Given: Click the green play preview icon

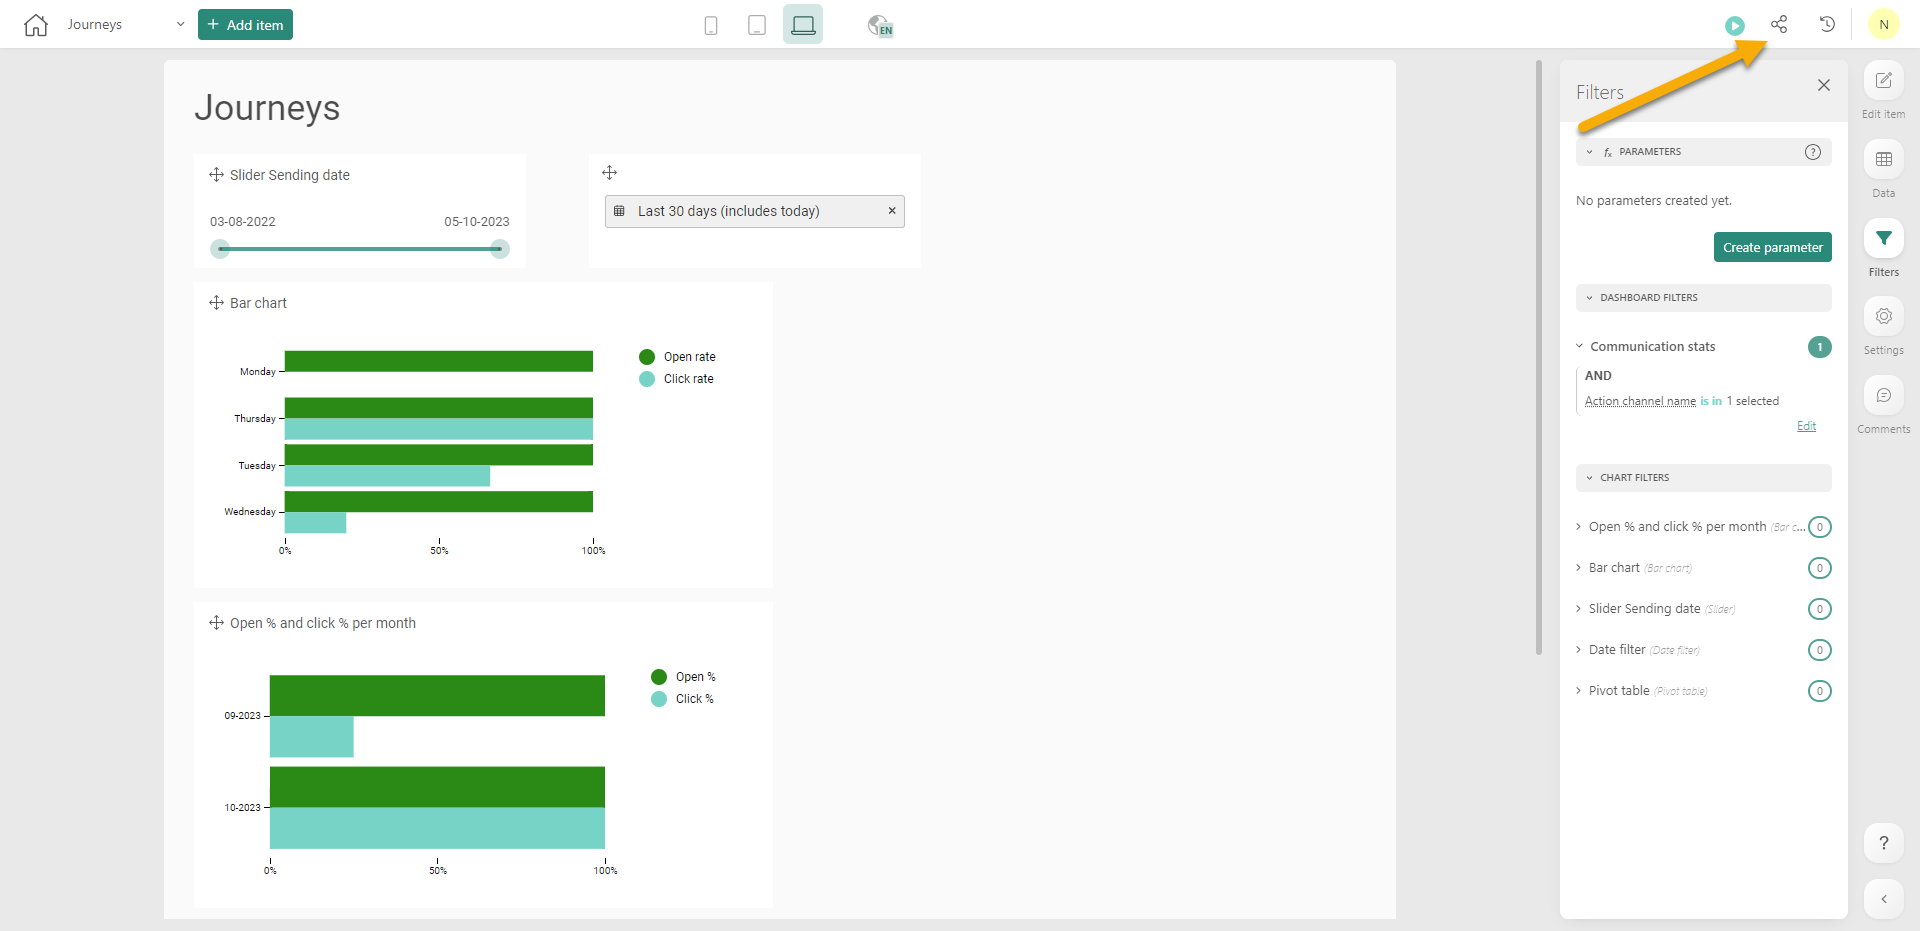Looking at the screenshot, I should coord(1735,26).
